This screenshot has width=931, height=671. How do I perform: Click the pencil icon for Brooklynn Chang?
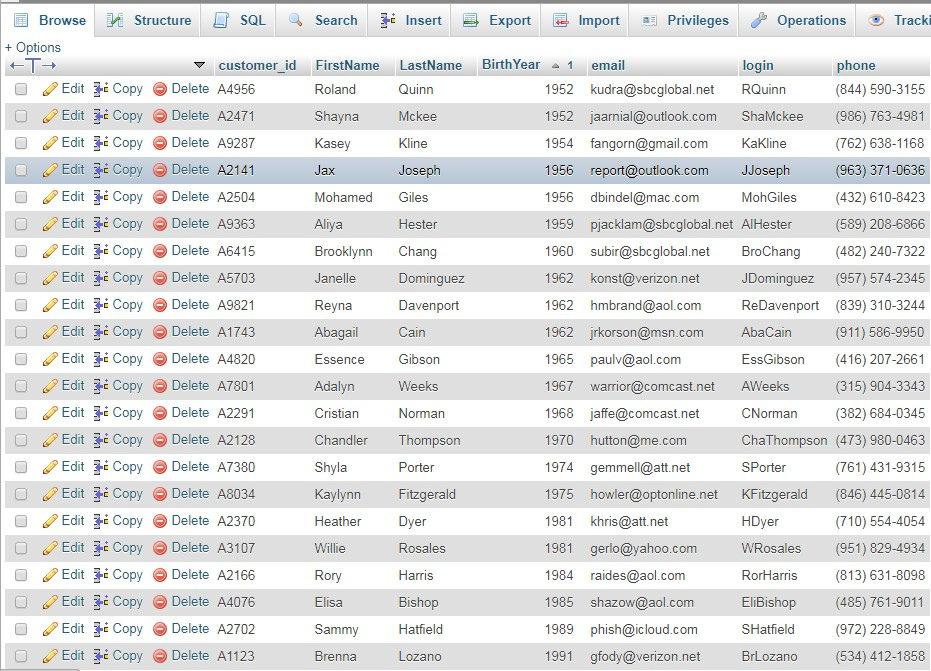click(50, 251)
